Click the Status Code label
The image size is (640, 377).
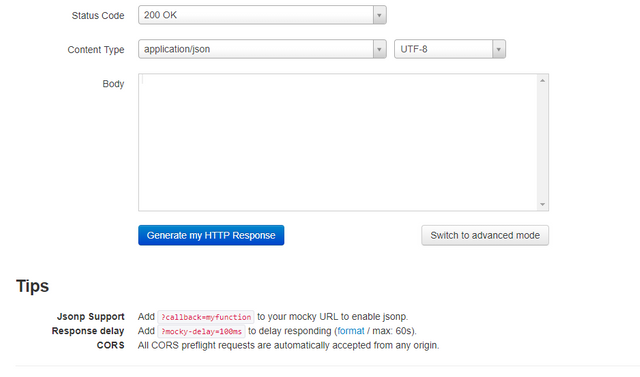click(x=98, y=16)
